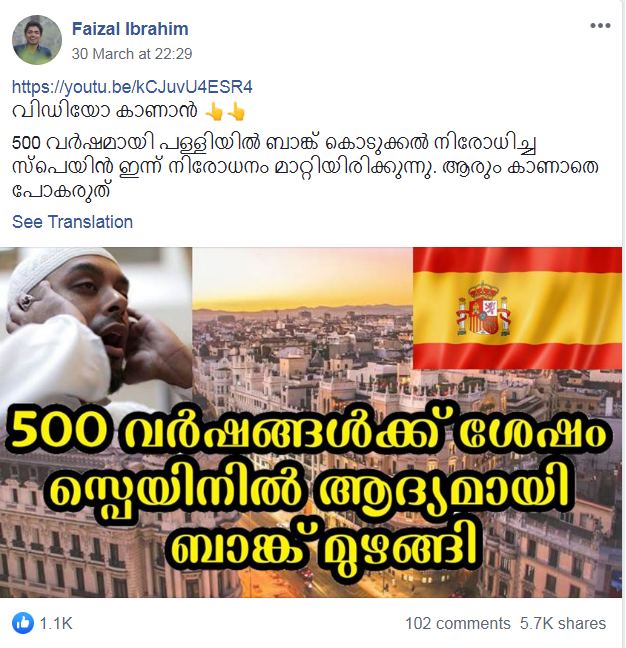
Task: Open the 102 comments list
Action: pyautogui.click(x=458, y=623)
